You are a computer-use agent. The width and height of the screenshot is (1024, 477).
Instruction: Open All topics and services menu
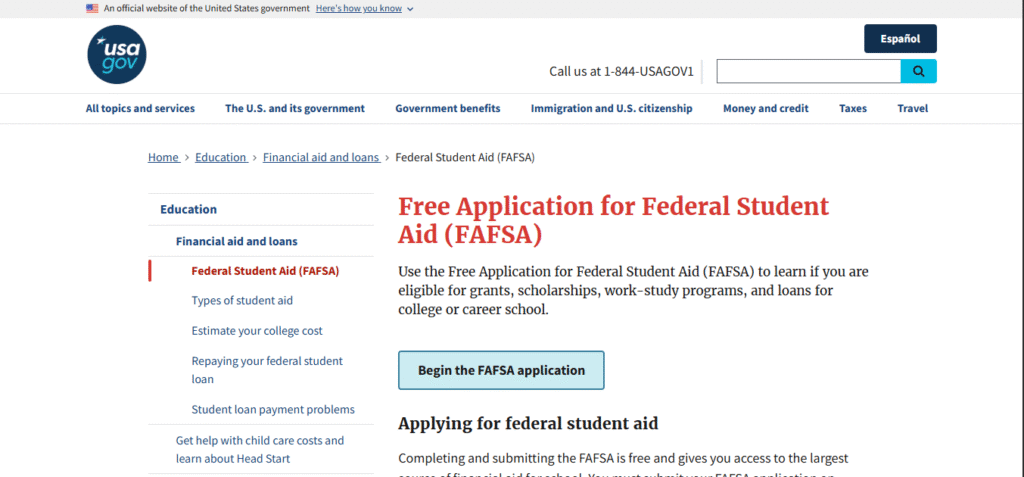pos(140,108)
